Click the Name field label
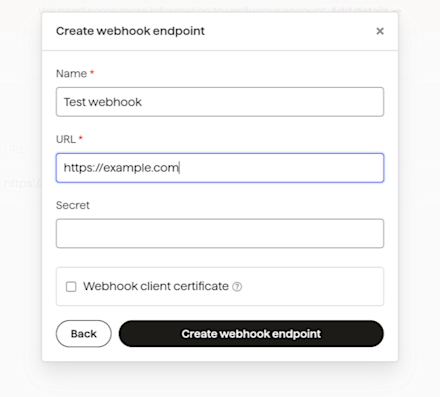 [x=71, y=73]
